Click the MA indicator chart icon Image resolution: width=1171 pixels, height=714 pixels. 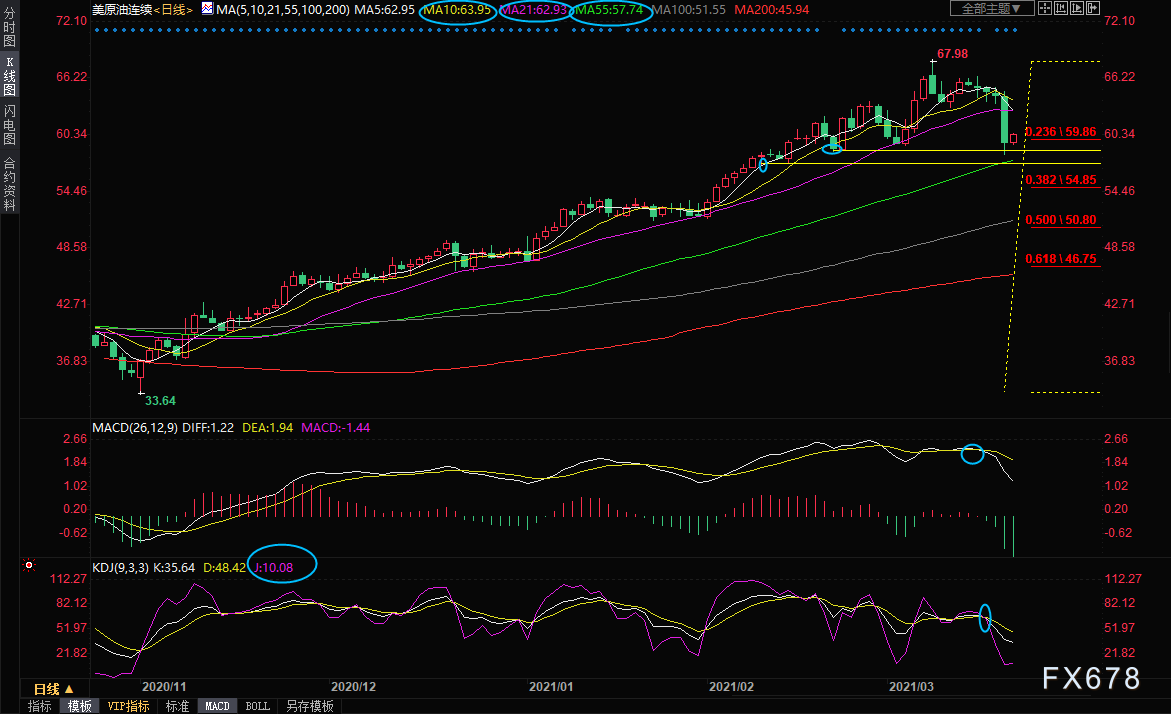click(207, 9)
